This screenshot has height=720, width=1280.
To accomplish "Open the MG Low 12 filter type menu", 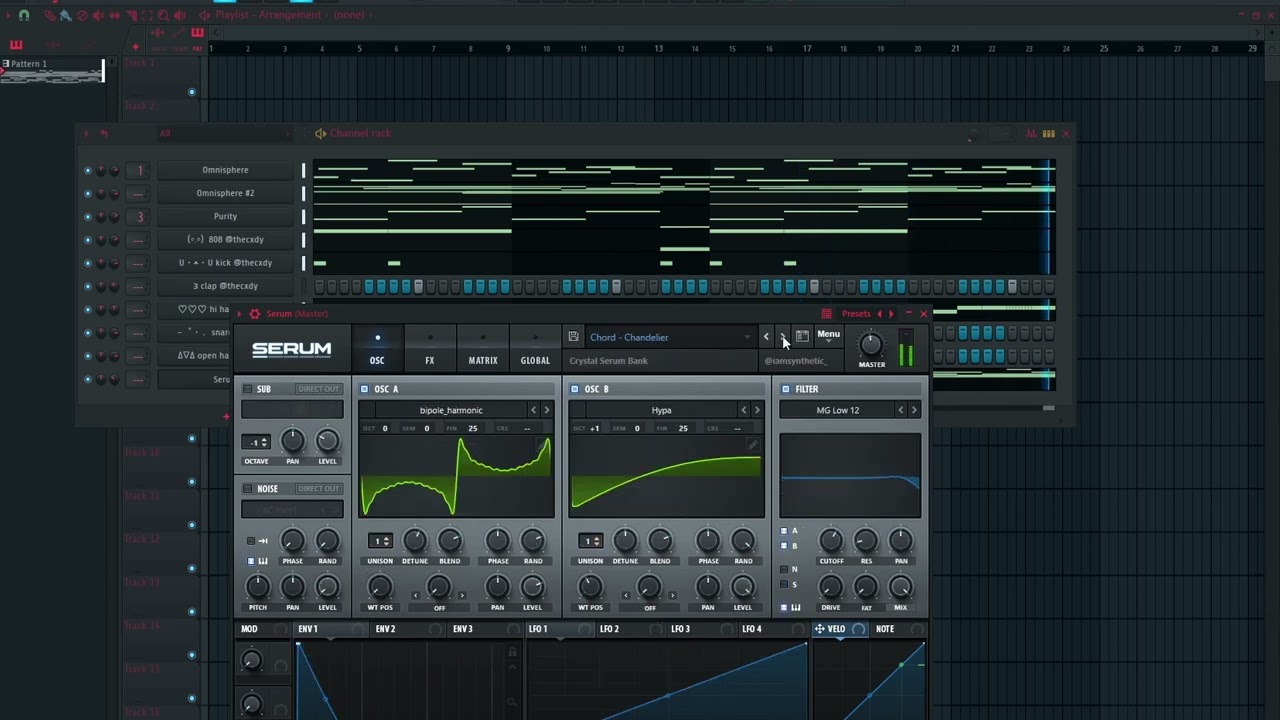I will coord(838,410).
